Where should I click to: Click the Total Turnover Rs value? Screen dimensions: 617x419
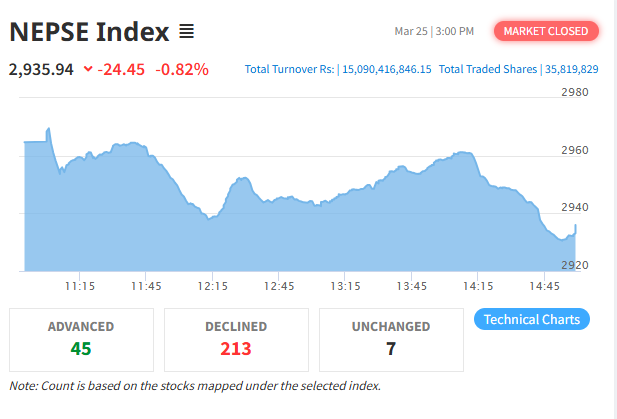387,69
